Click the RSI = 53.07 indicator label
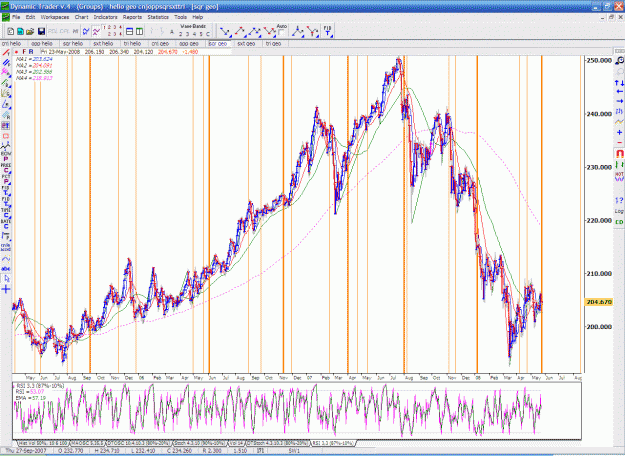Image resolution: width=625 pixels, height=456 pixels. tap(30, 392)
